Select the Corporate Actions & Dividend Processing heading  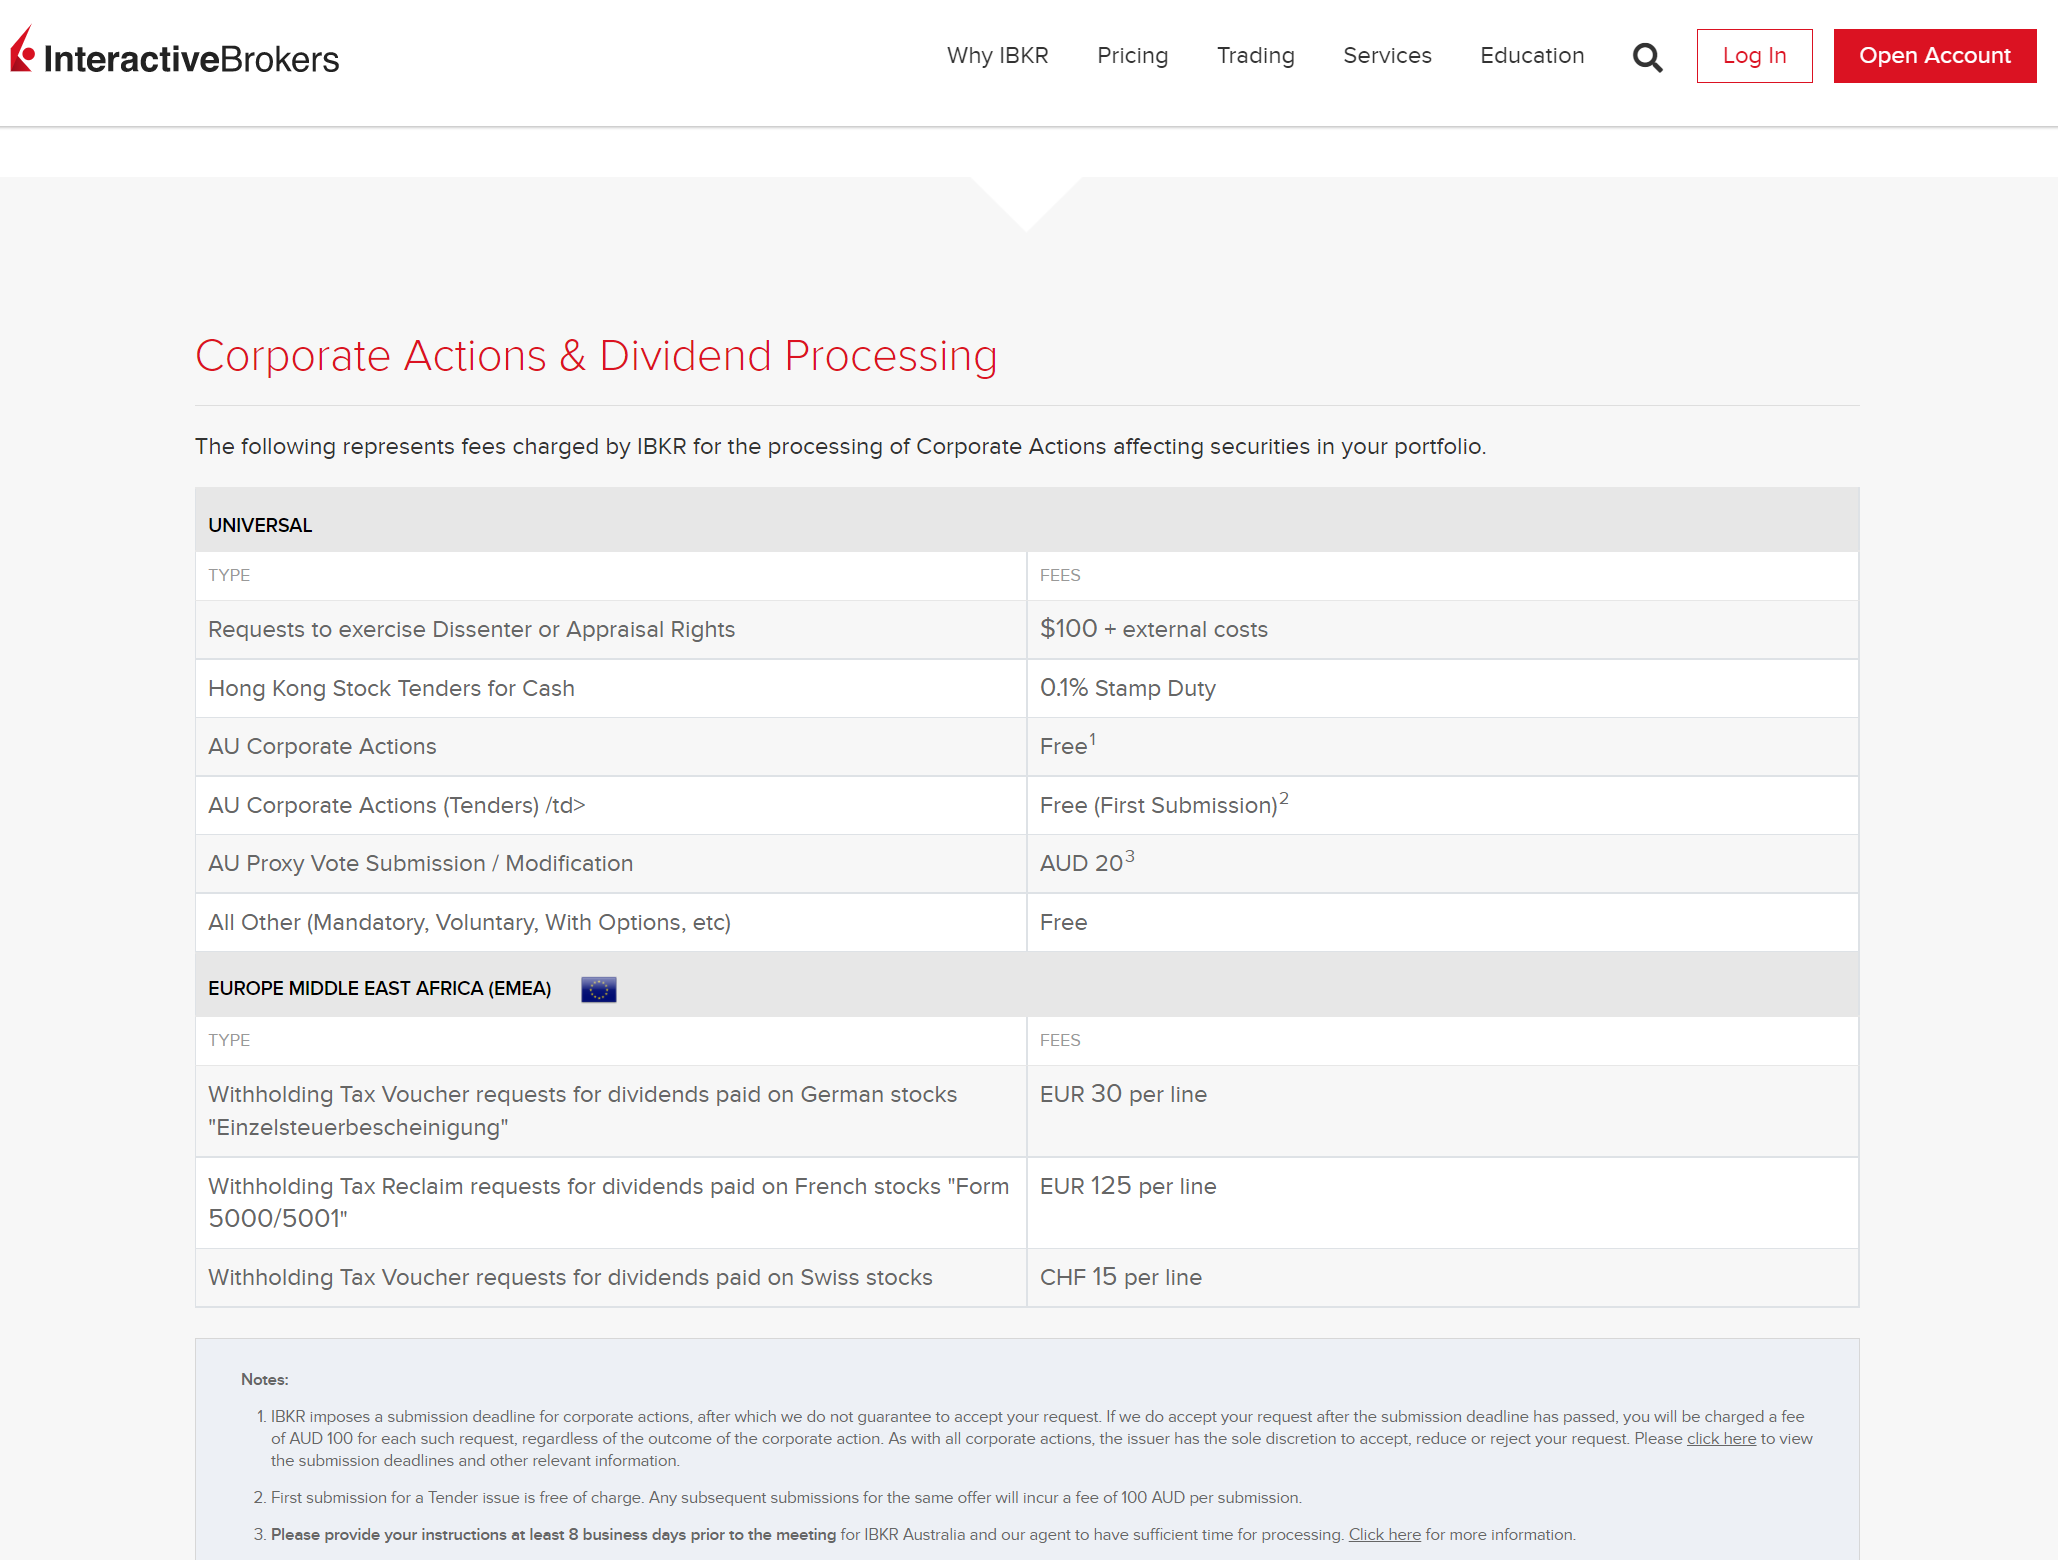(x=596, y=356)
